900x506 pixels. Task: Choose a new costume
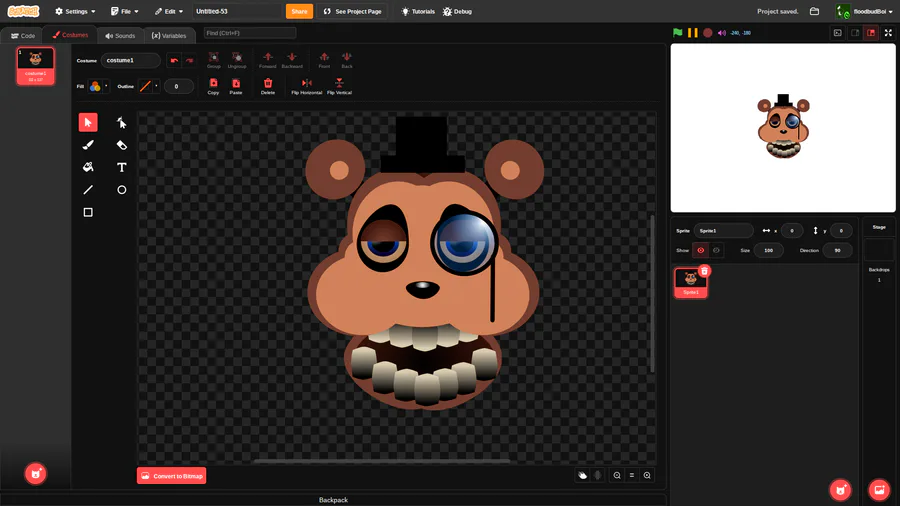click(x=36, y=474)
